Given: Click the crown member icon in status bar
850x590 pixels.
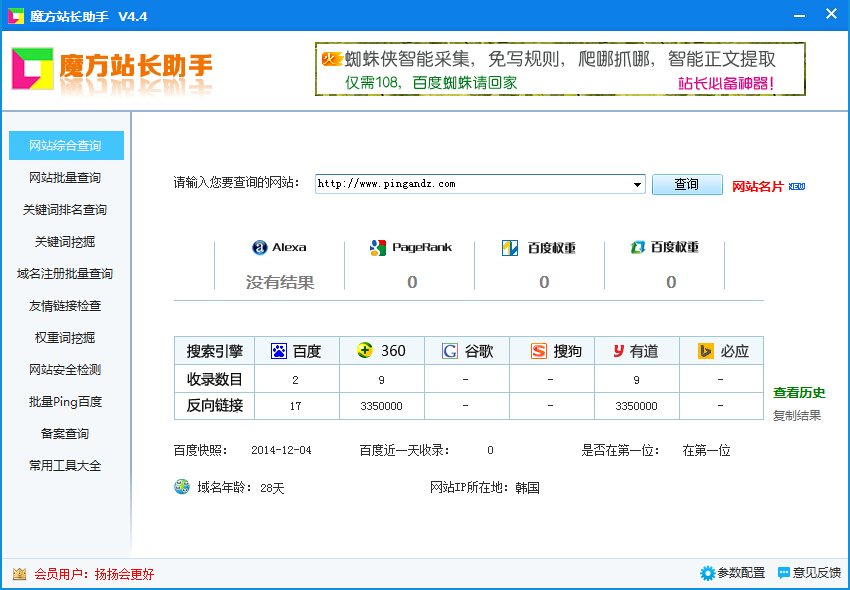Looking at the screenshot, I should pyautogui.click(x=20, y=573).
